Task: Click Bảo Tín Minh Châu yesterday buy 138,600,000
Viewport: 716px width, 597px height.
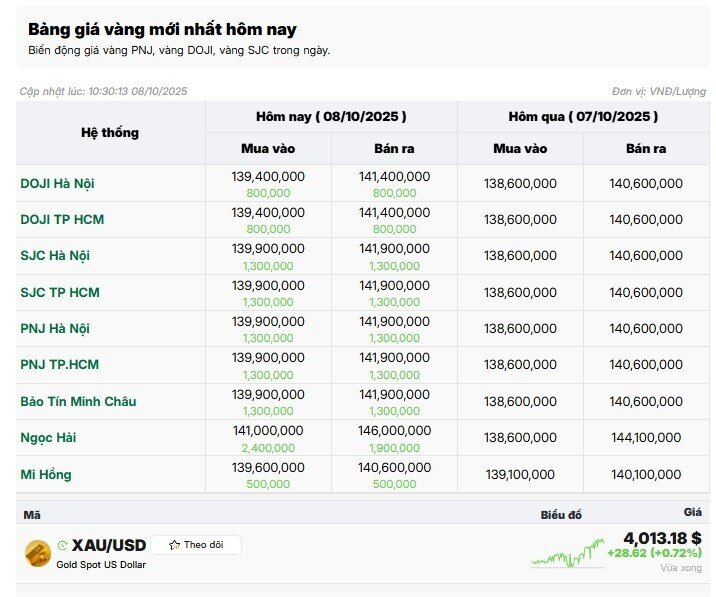Action: click(520, 402)
